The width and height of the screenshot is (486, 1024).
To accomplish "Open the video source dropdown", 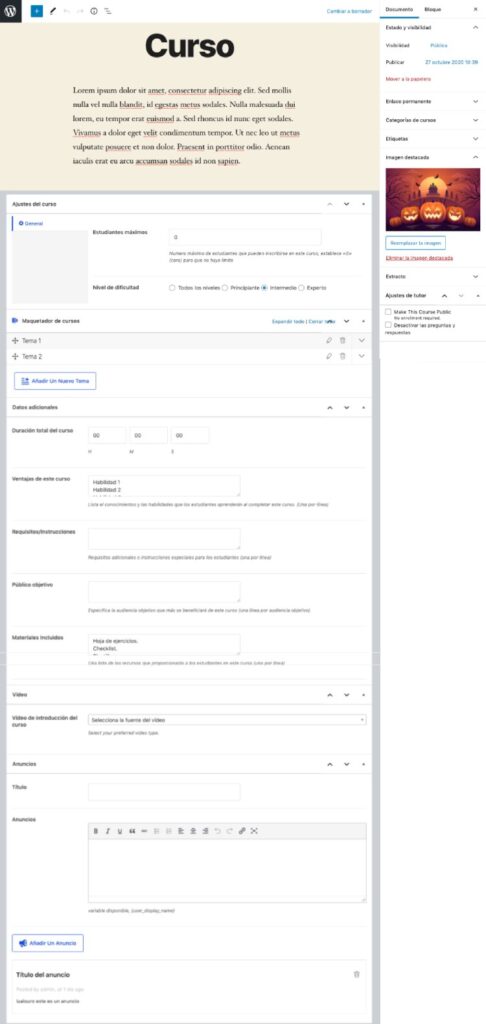I will point(227,720).
